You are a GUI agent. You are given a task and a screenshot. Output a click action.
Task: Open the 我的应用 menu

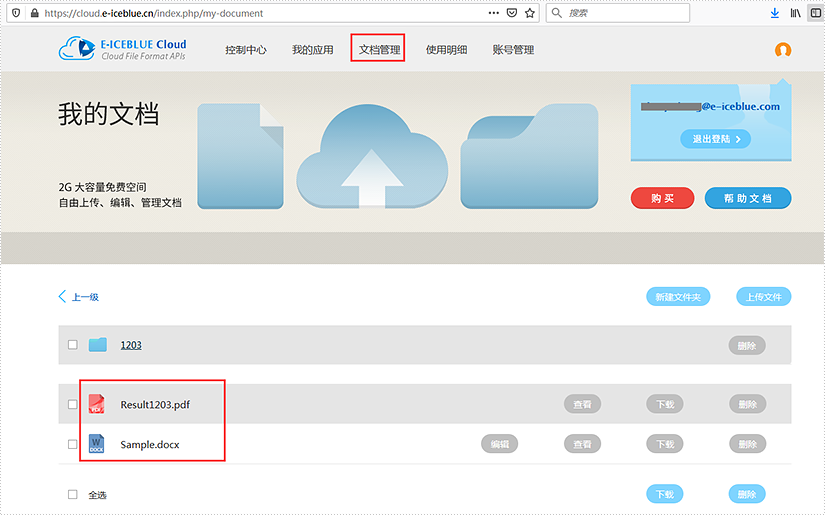click(313, 50)
